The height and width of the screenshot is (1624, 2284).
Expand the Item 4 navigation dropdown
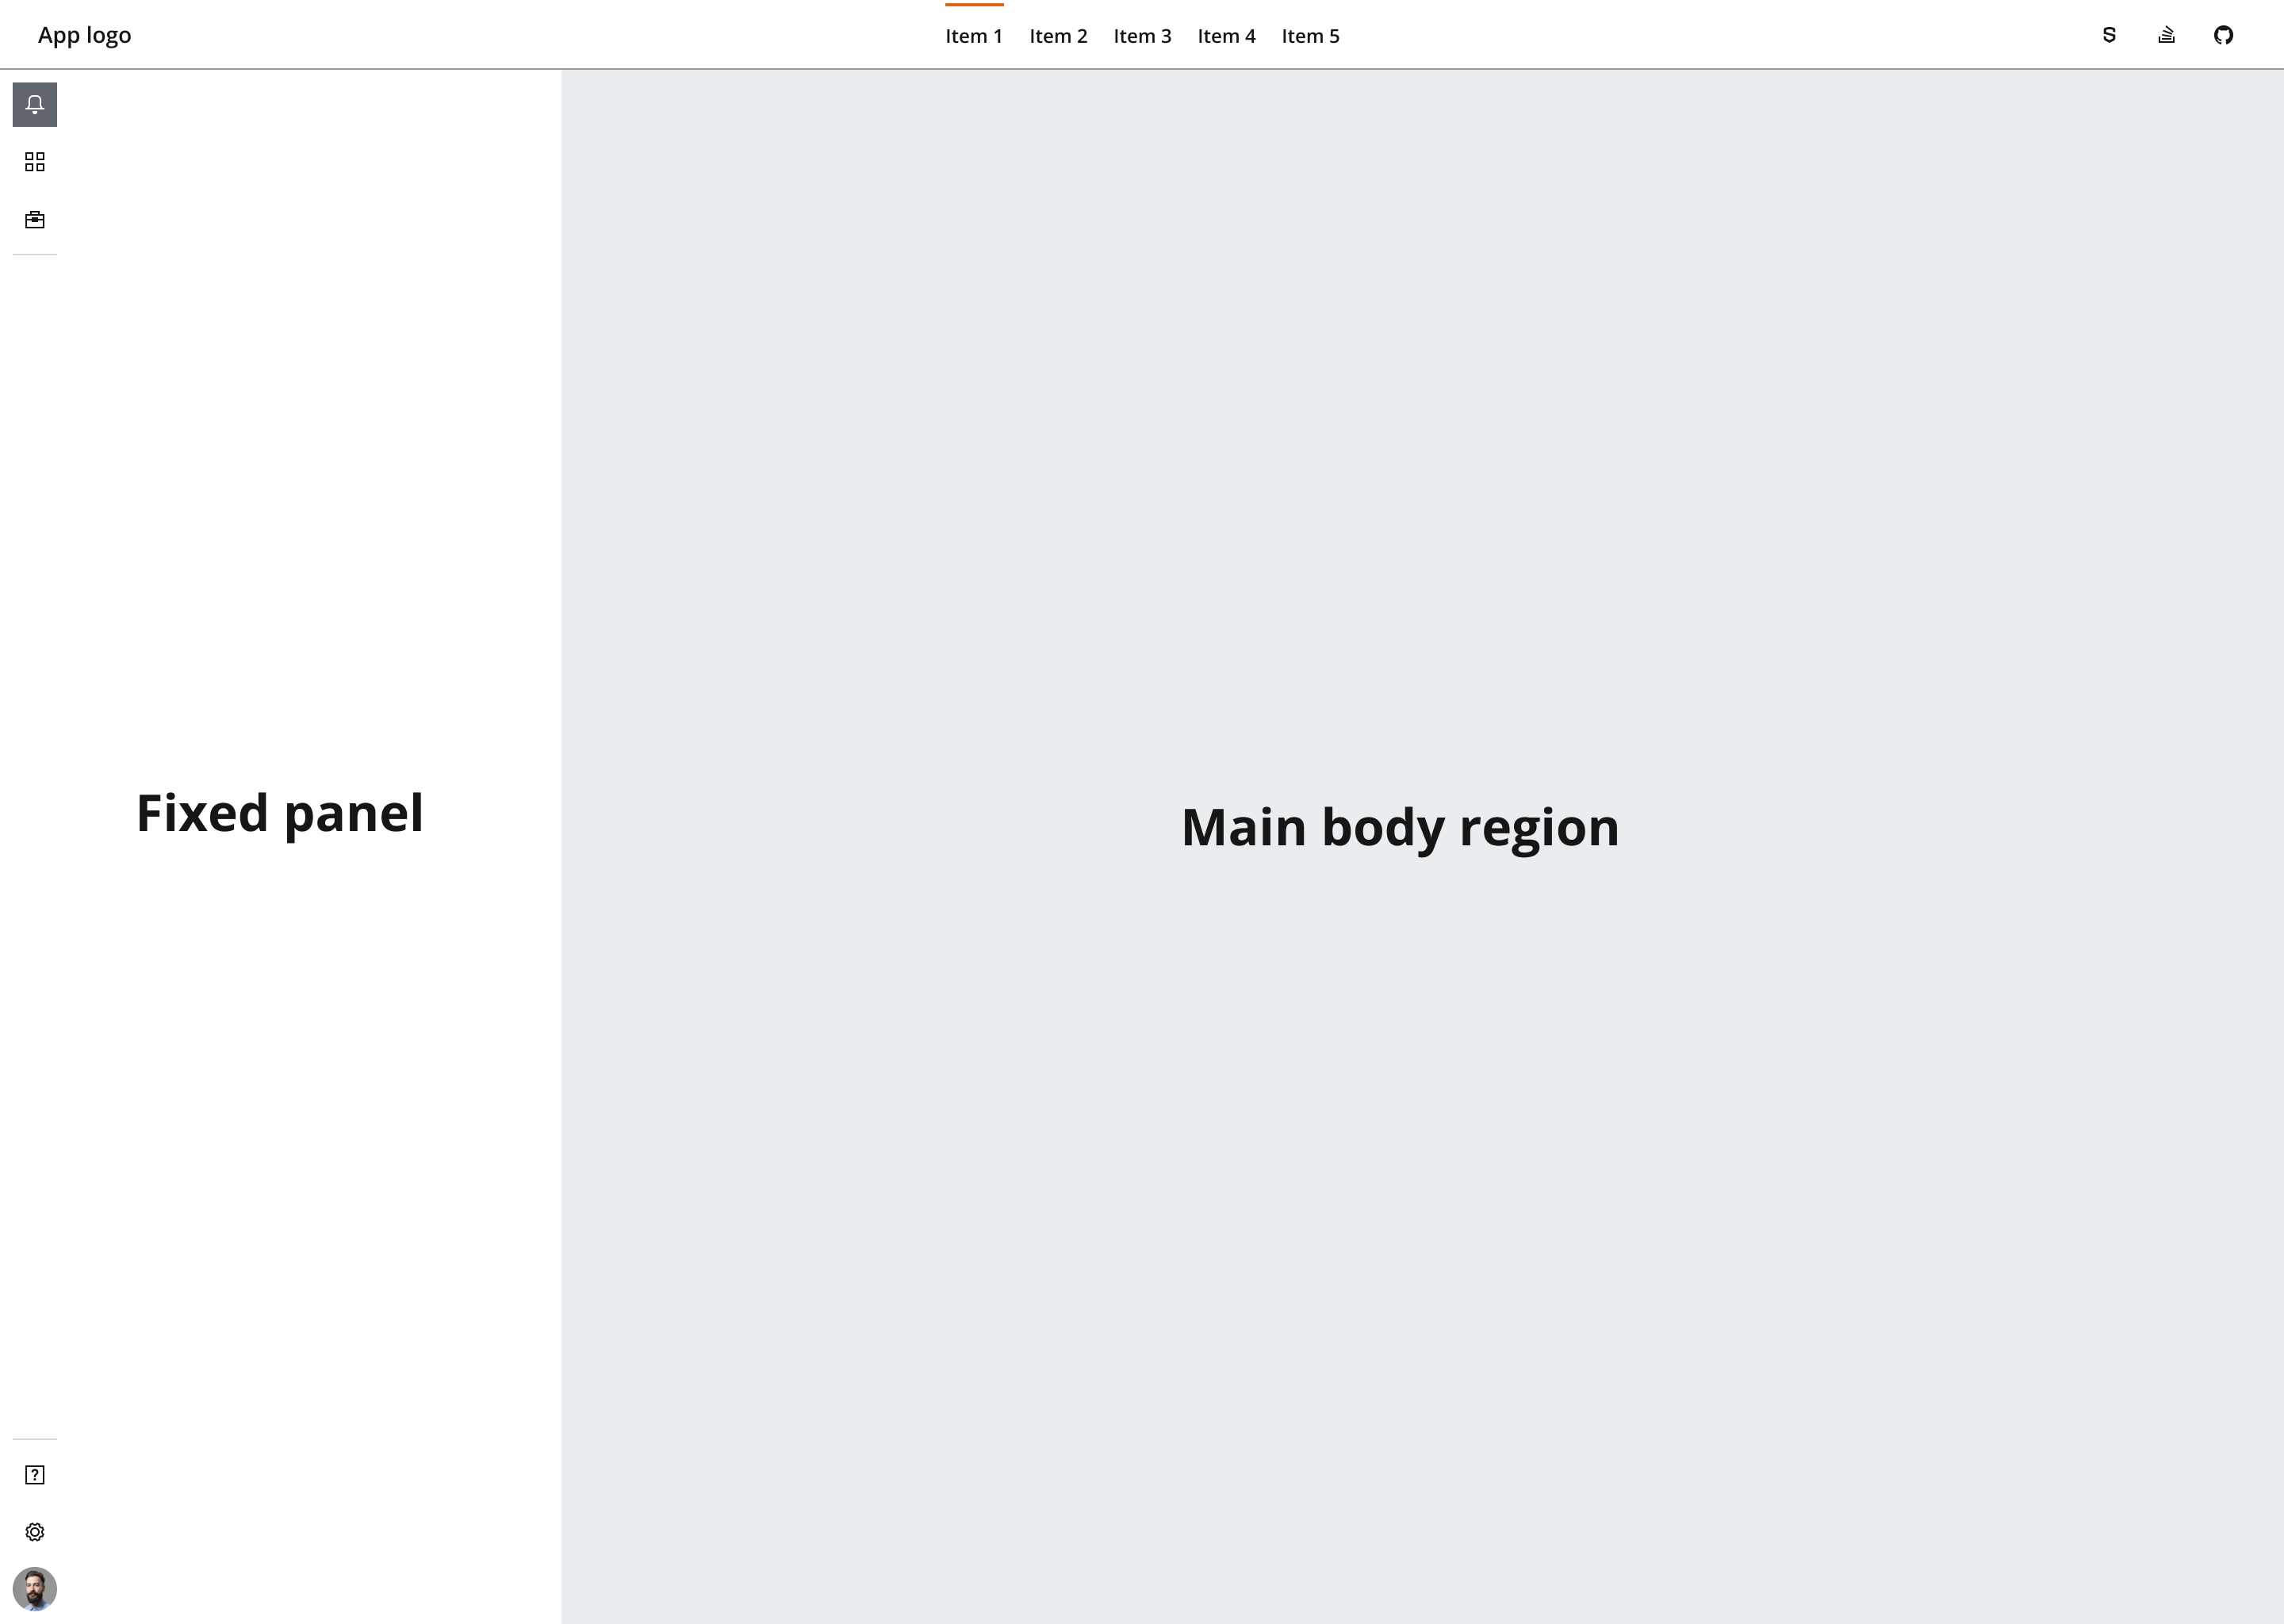[x=1224, y=35]
